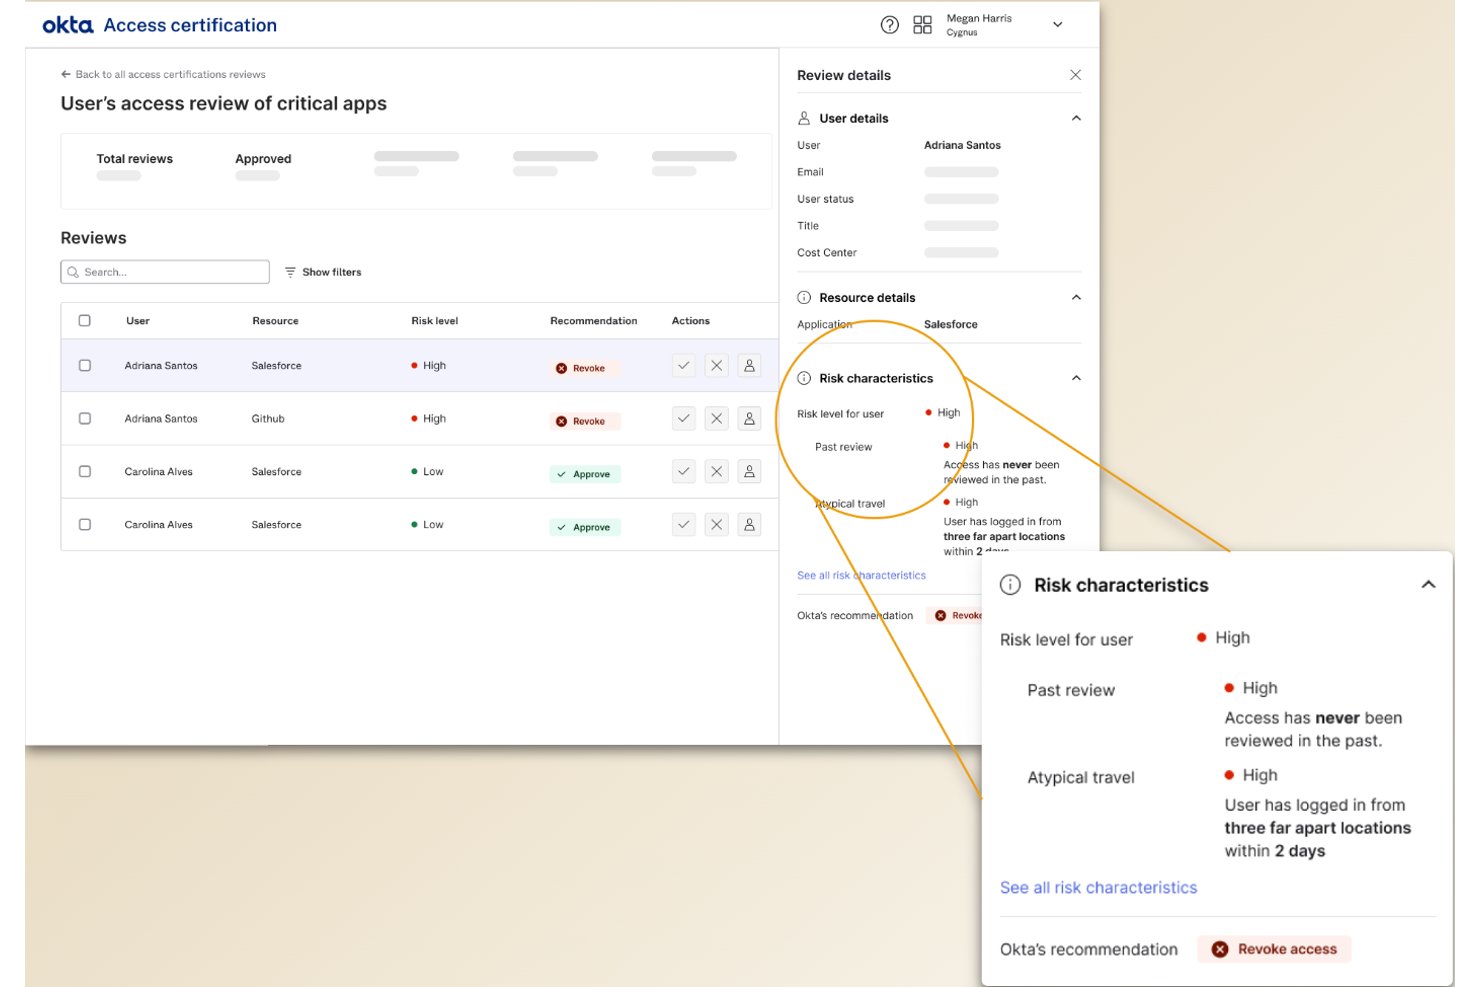Open the app switcher grid icon

[922, 25]
